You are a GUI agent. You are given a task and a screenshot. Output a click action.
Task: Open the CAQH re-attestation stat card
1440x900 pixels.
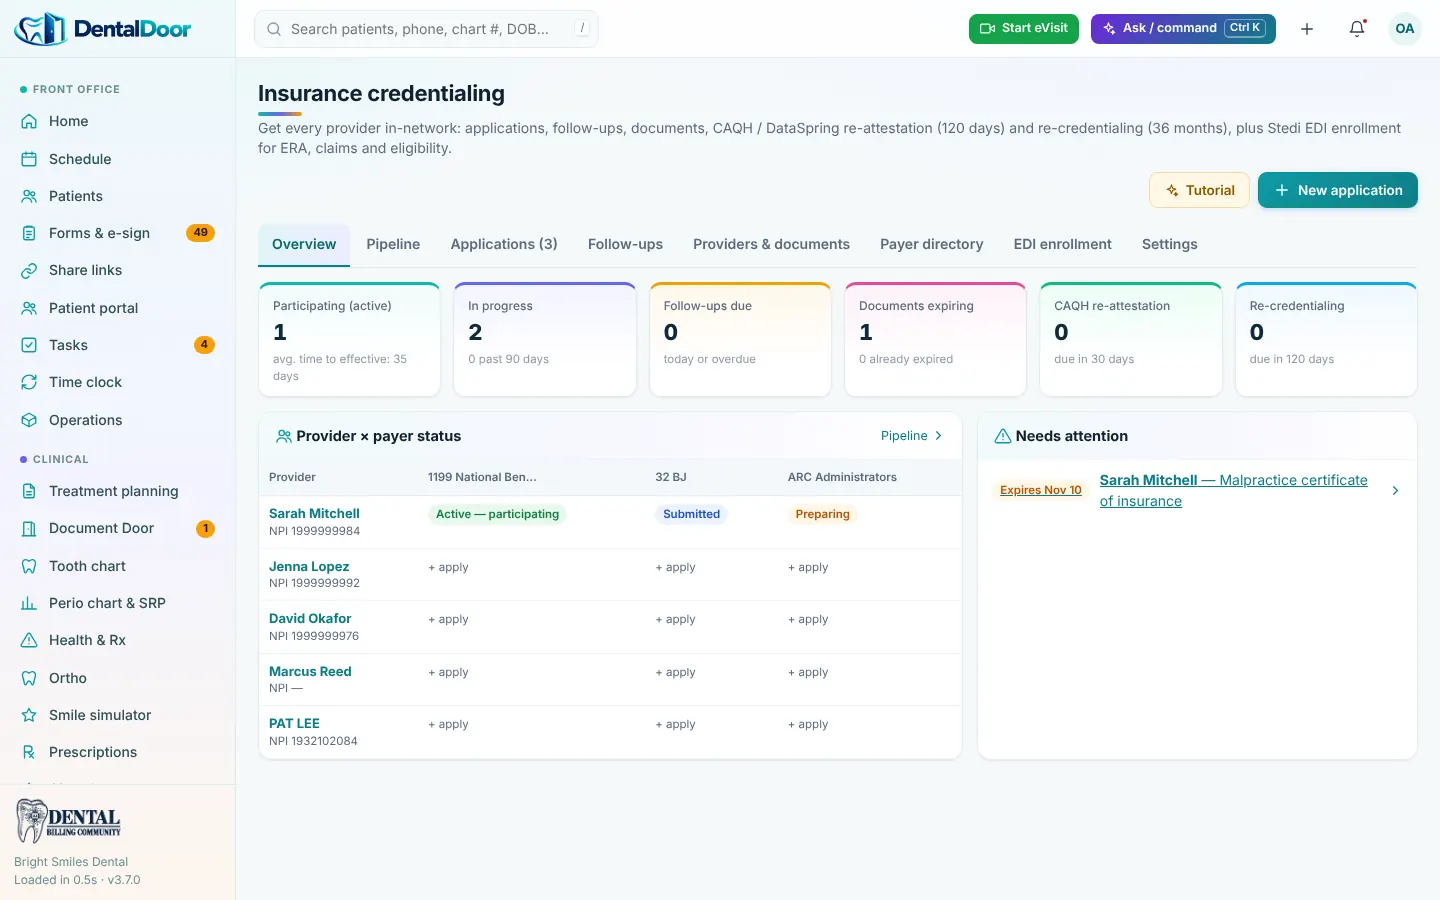click(1131, 339)
